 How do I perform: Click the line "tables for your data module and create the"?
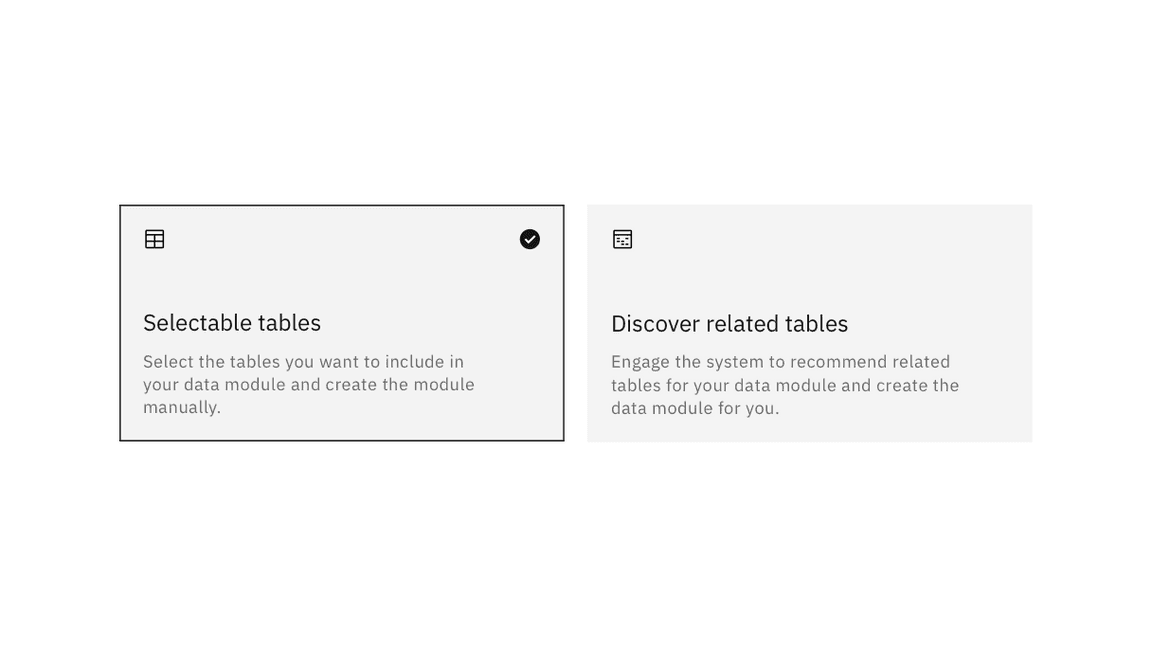pyautogui.click(x=785, y=385)
